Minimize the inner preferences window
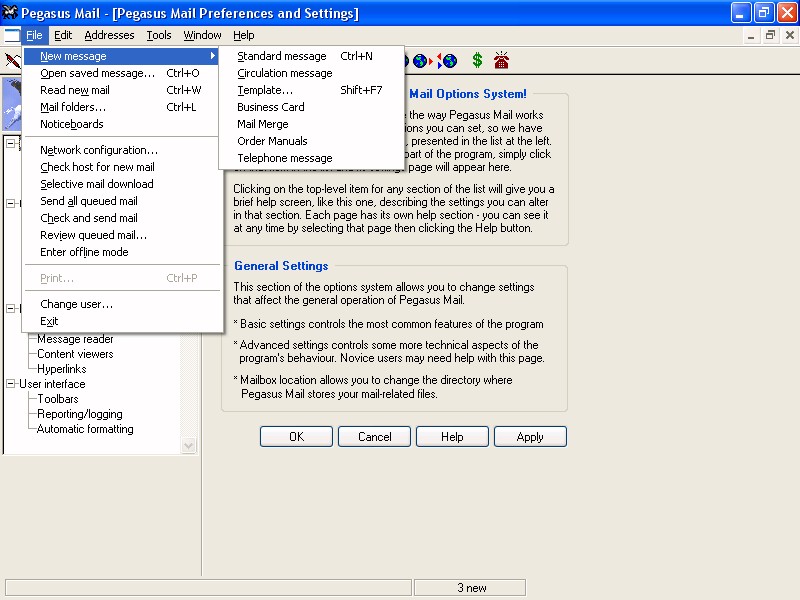Image resolution: width=800 pixels, height=600 pixels. click(x=751, y=35)
